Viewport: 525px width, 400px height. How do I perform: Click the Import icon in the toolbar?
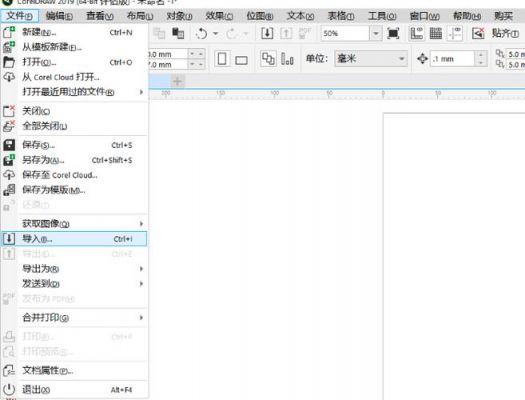267,33
